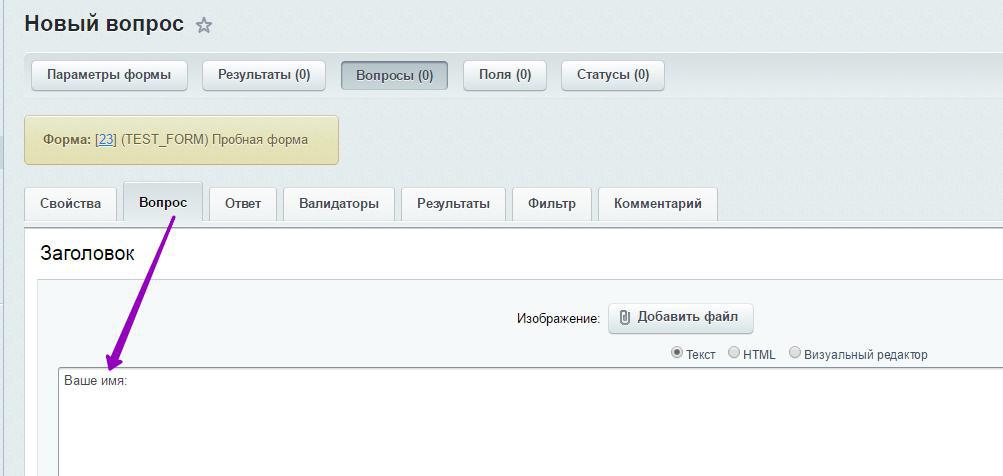1003x476 pixels.
Task: Open the Поля (0) section
Action: click(x=505, y=75)
